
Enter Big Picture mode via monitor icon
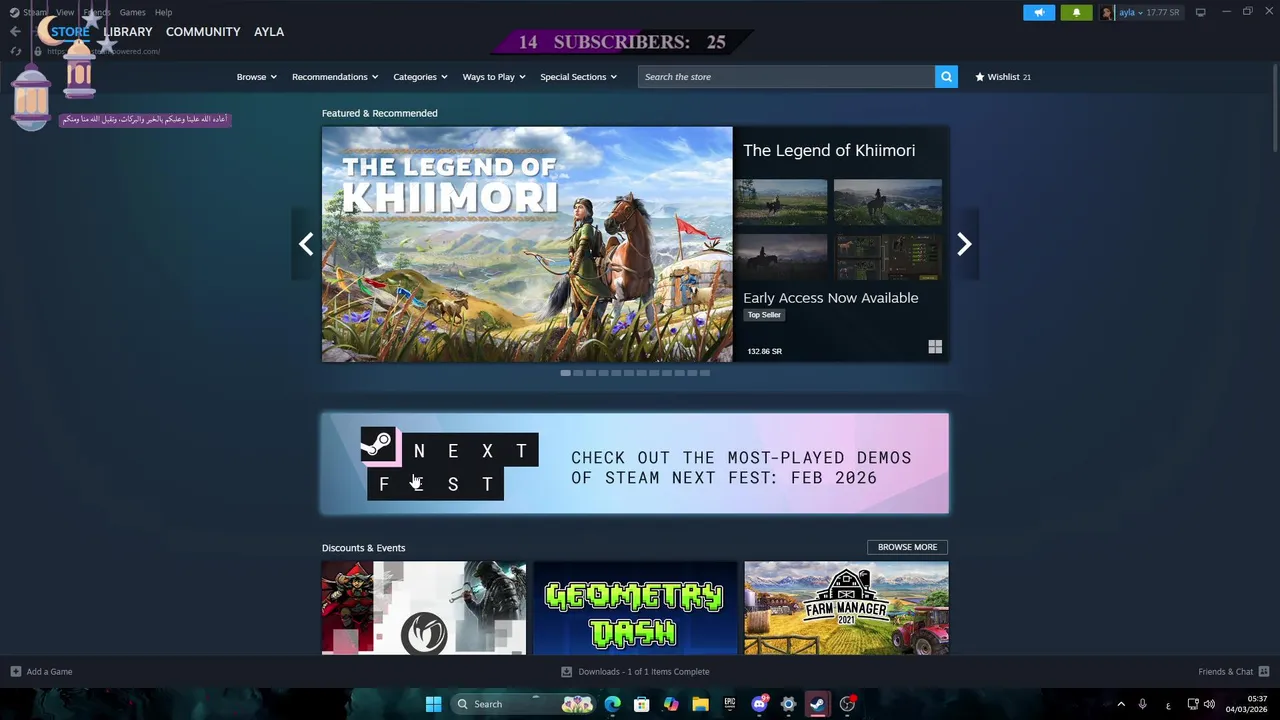coord(1200,12)
